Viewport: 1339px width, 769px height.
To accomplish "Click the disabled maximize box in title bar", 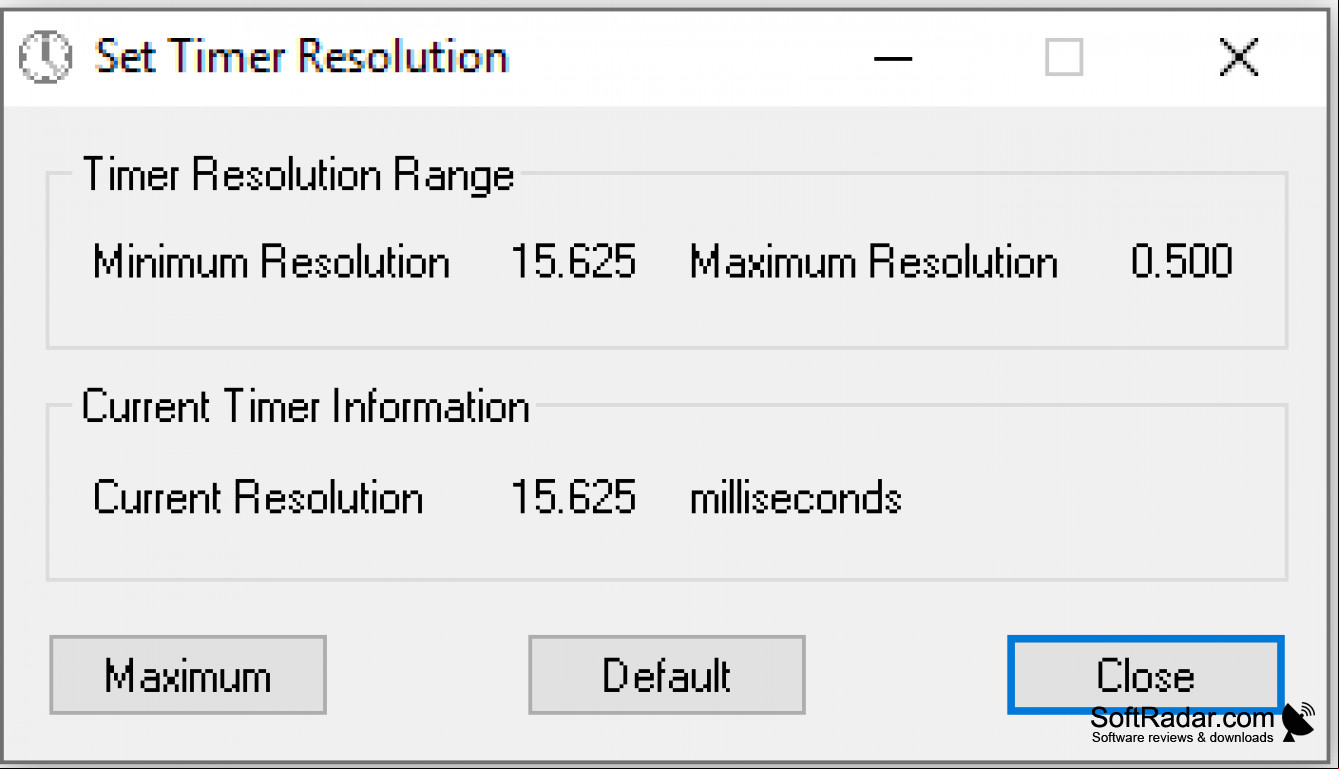I will click(1064, 57).
